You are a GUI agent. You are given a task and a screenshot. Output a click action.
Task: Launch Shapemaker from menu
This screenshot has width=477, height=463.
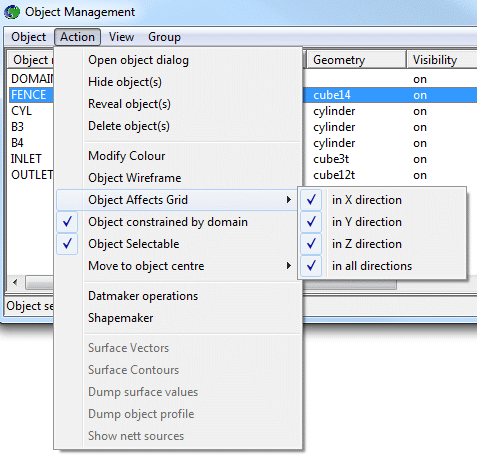pos(179,318)
